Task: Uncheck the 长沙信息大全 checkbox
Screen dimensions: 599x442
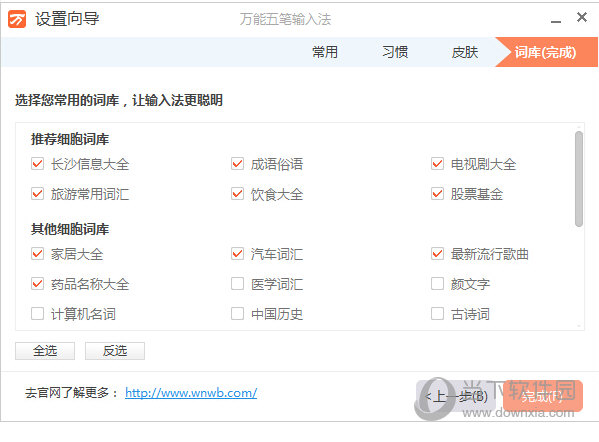Action: click(37, 164)
